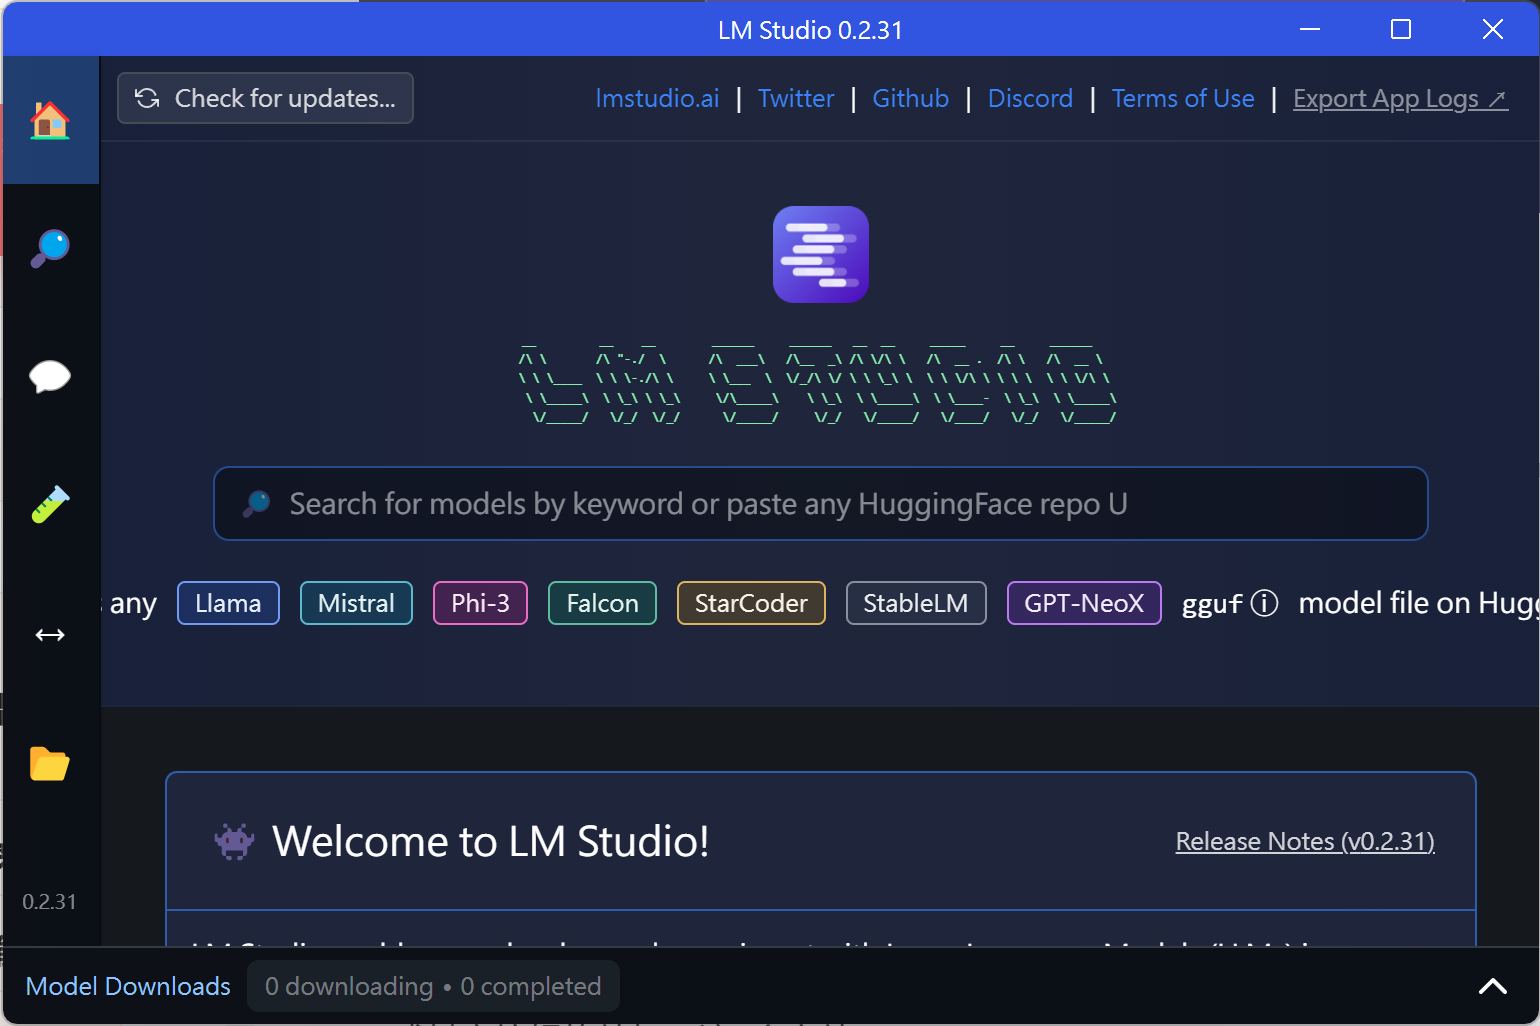Click the gguf info icon
Image resolution: width=1540 pixels, height=1026 pixels.
tap(1265, 603)
